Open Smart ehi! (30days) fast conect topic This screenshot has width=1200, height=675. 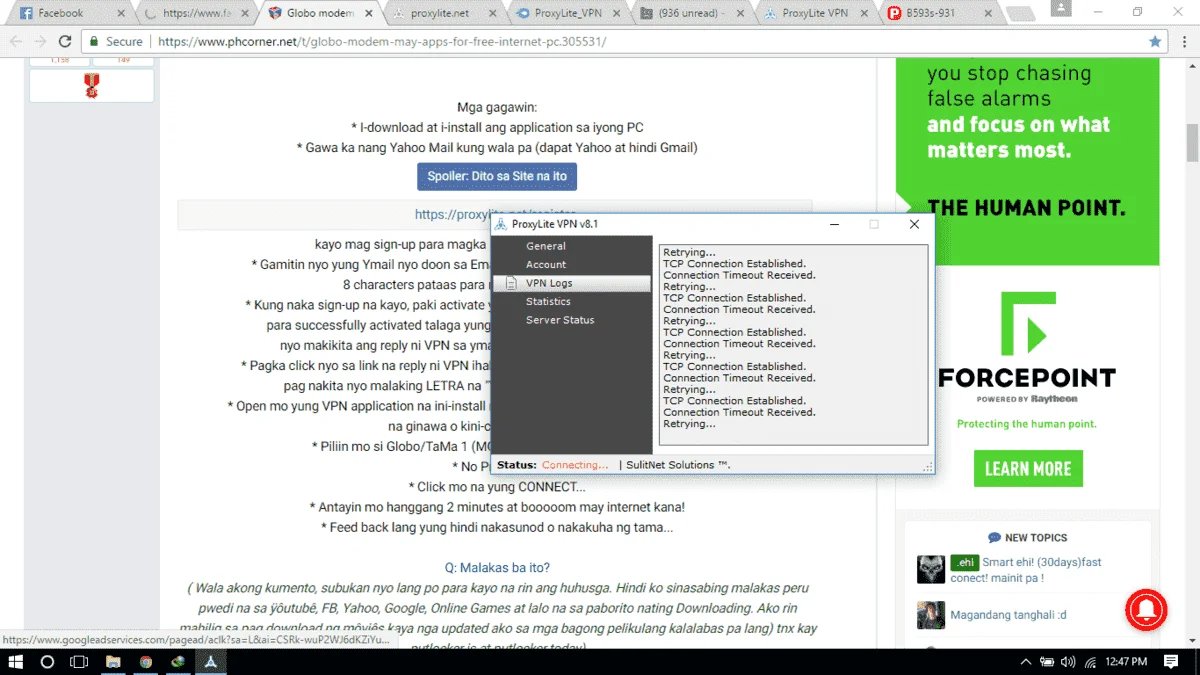click(x=1026, y=570)
